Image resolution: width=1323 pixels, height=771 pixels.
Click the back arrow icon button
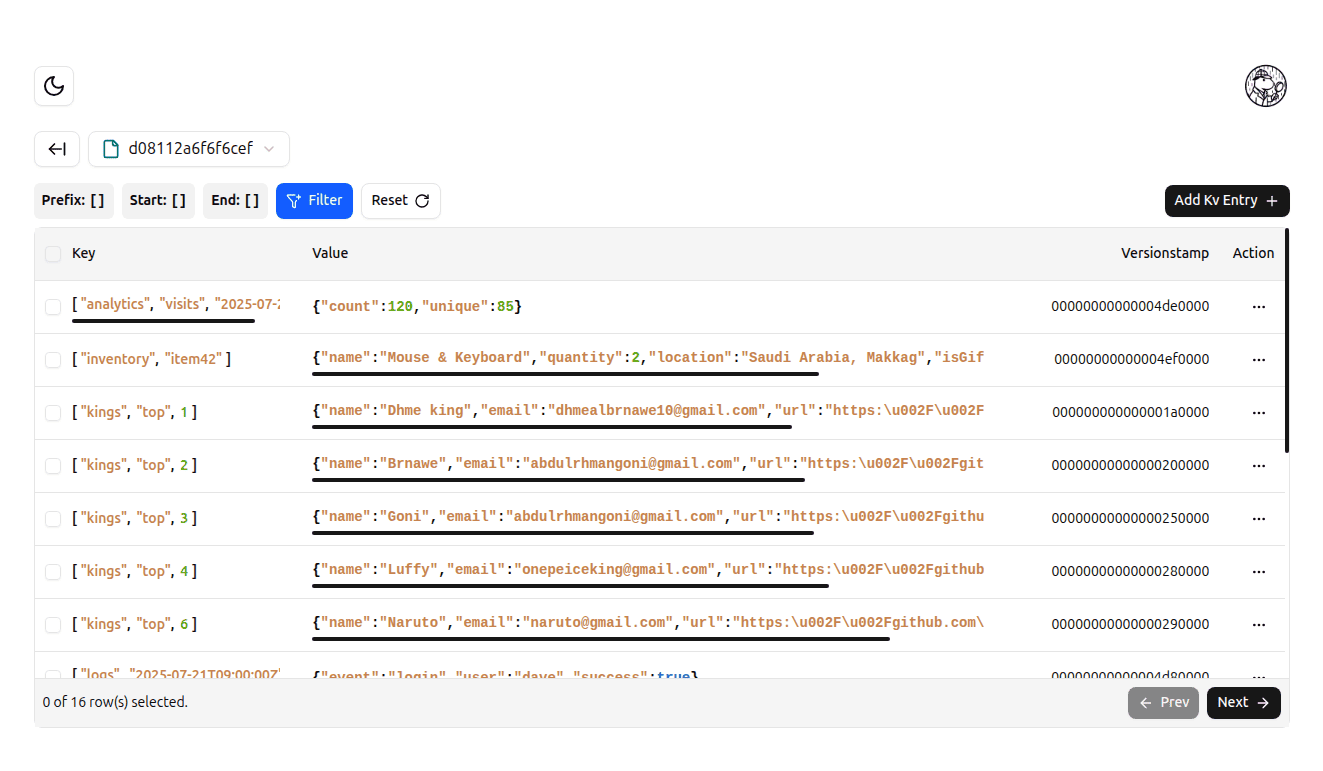tap(57, 149)
